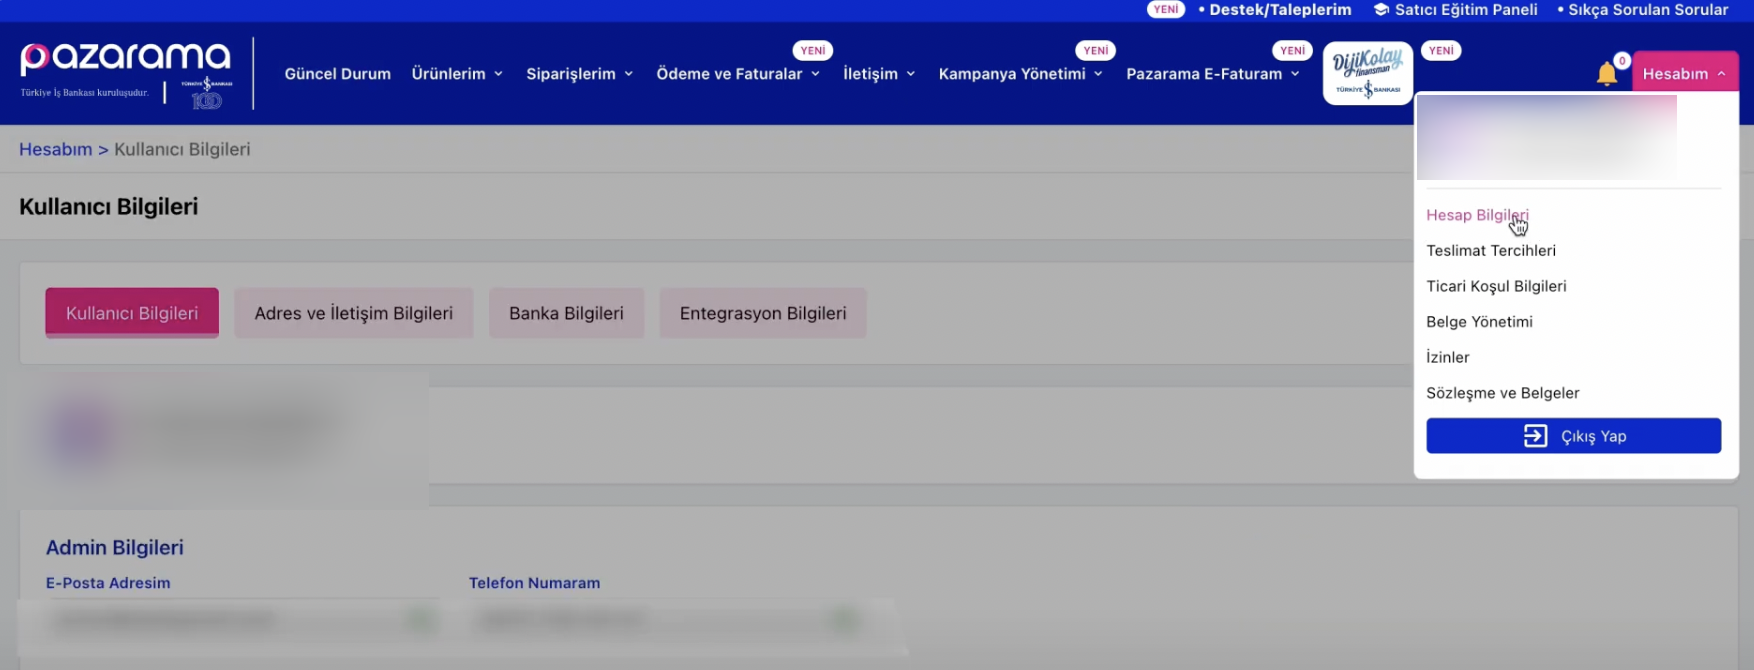Open the Ödeme ve Faturalar dropdown
The width and height of the screenshot is (1754, 670).
(x=737, y=74)
